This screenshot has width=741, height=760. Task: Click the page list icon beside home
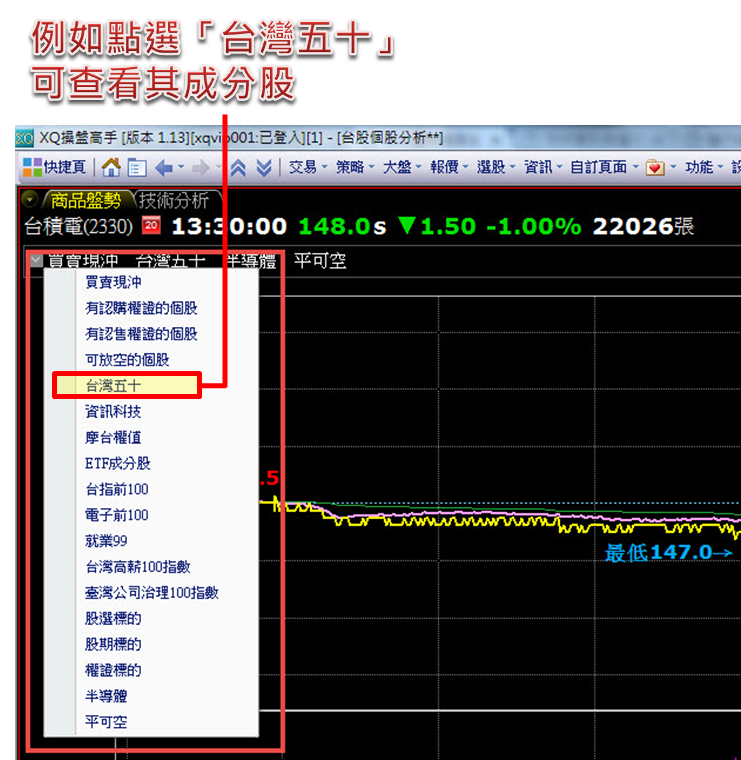point(136,167)
